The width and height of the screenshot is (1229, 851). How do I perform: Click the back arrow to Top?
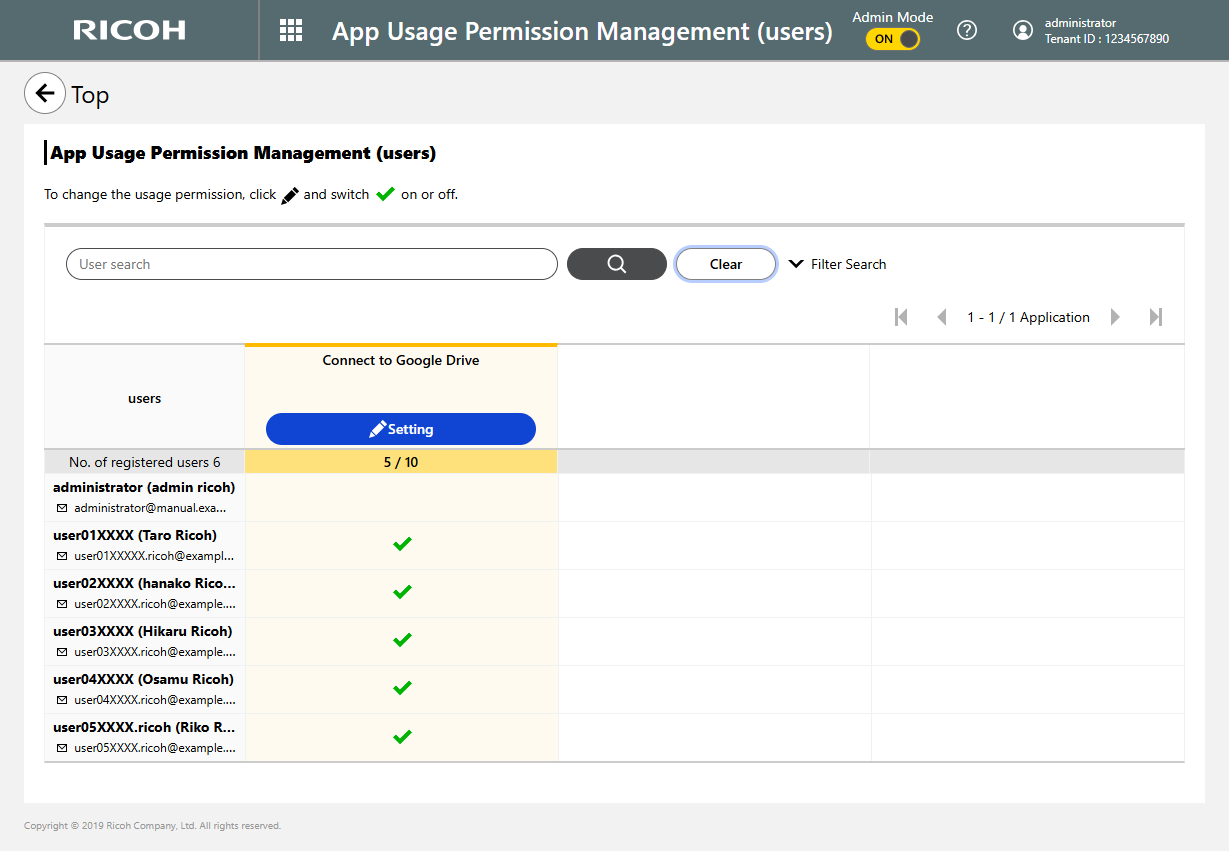coord(44,94)
